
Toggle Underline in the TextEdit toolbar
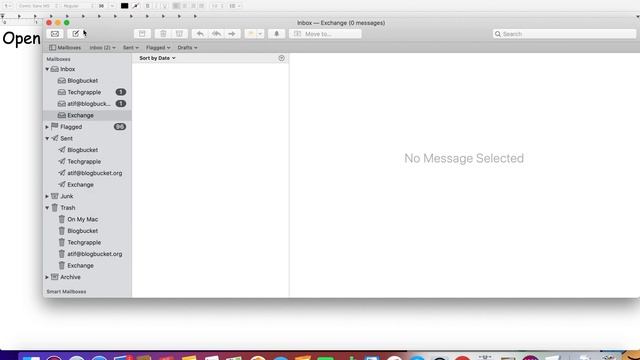(164, 6)
